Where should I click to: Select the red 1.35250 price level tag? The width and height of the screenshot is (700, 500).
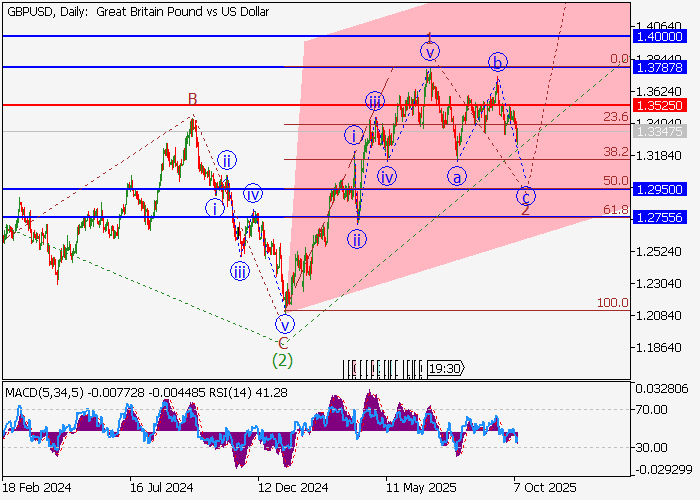click(664, 104)
